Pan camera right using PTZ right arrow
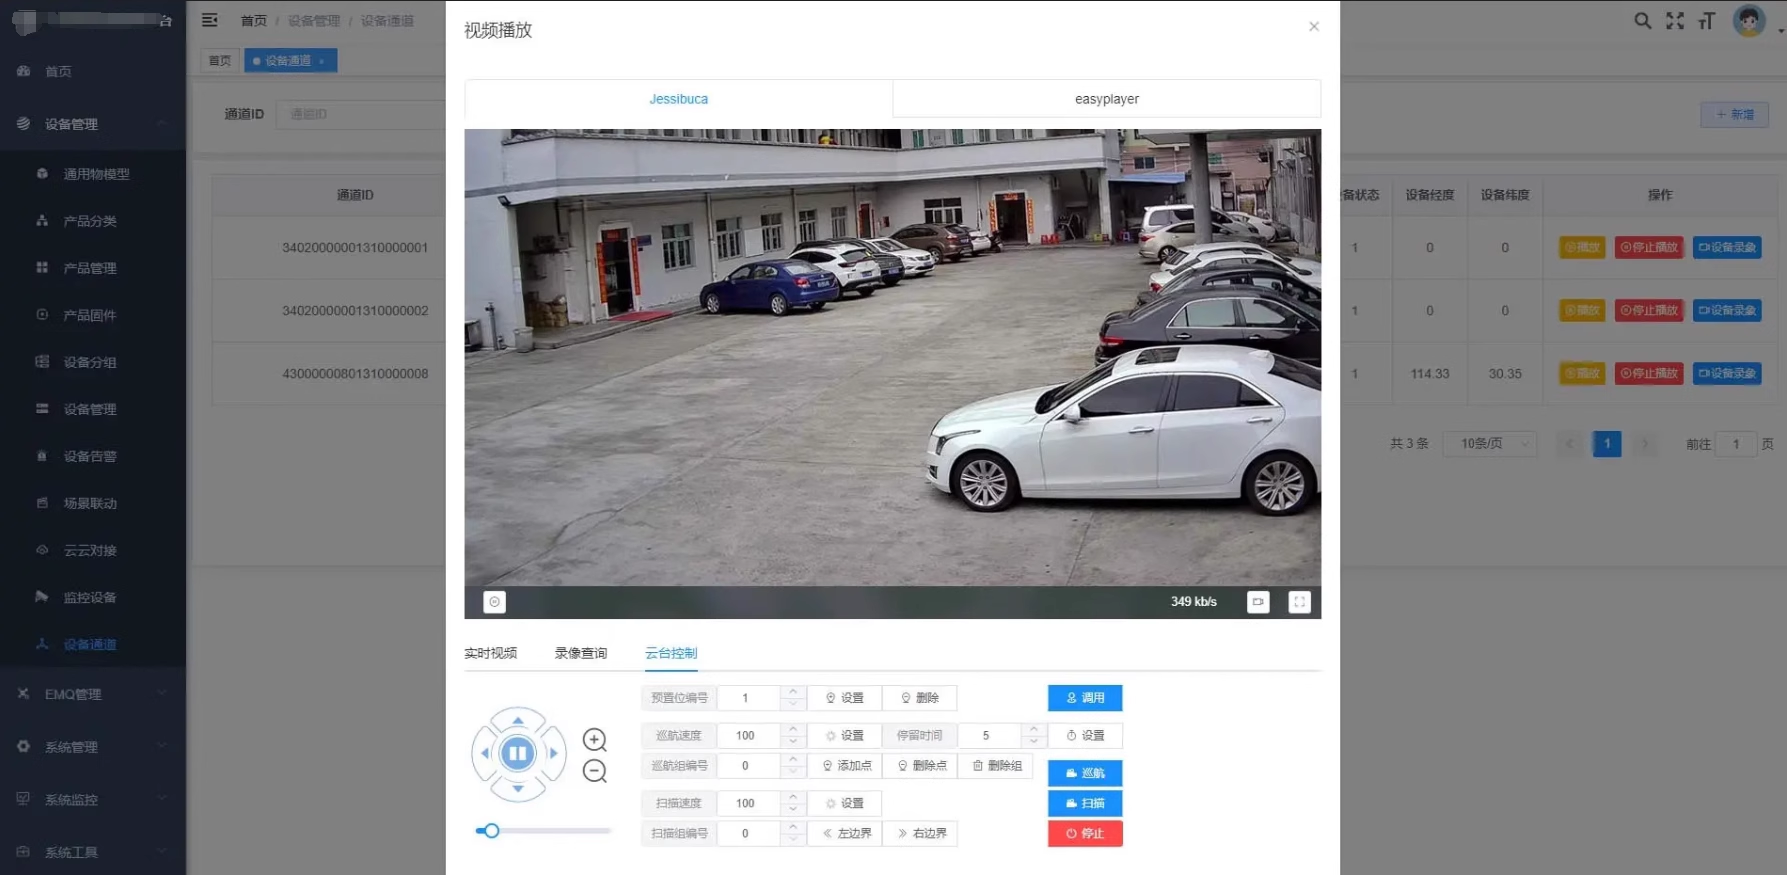This screenshot has width=1787, height=875. point(552,753)
